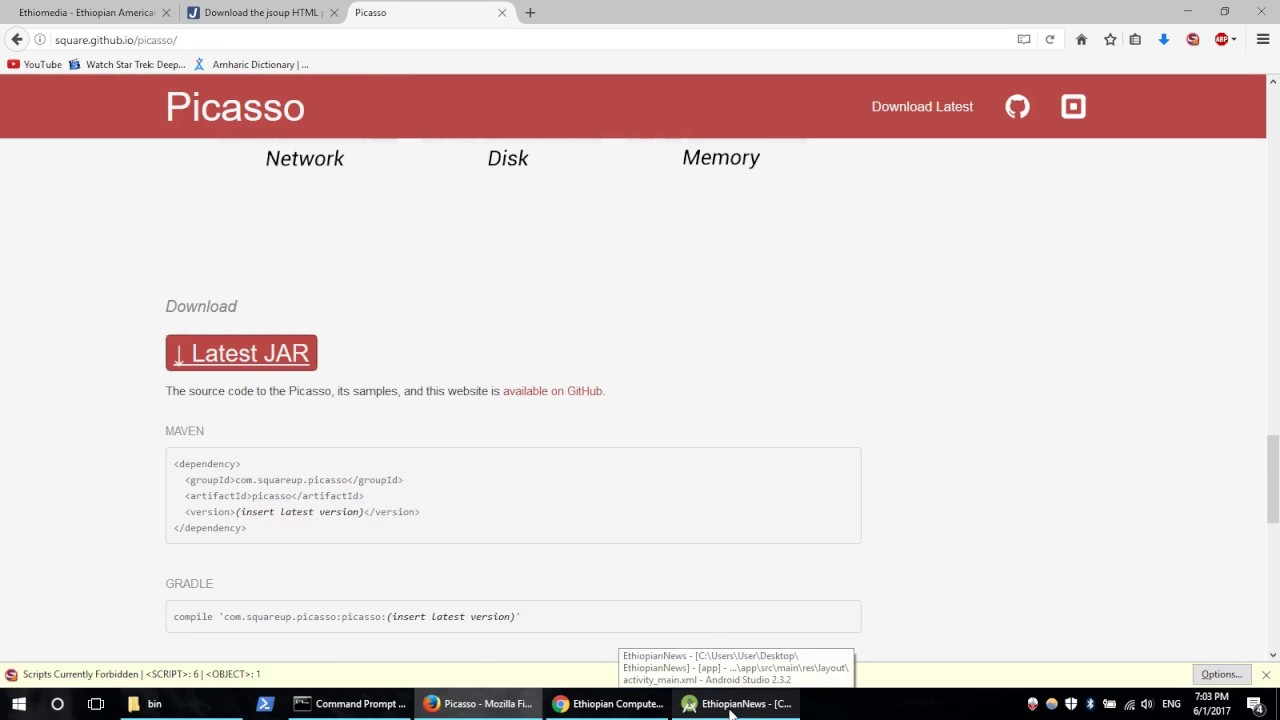Open the Firefox hamburger menu
Screen dimensions: 1280x720
[x=1263, y=40]
